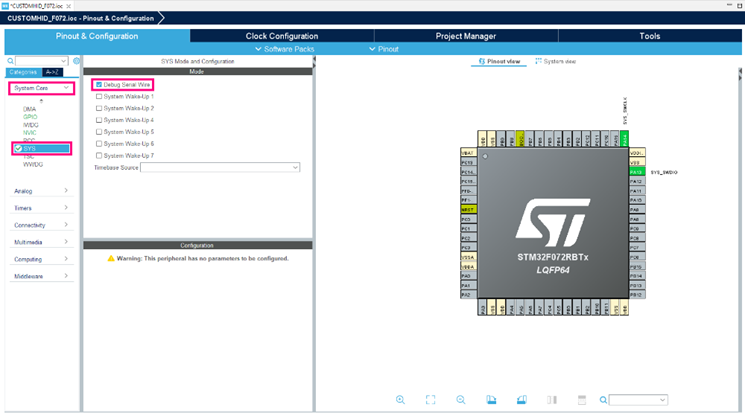Click the CUSTOMHID_F072.ioc breadcrumb
745x413 pixels.
[x=80, y=18]
